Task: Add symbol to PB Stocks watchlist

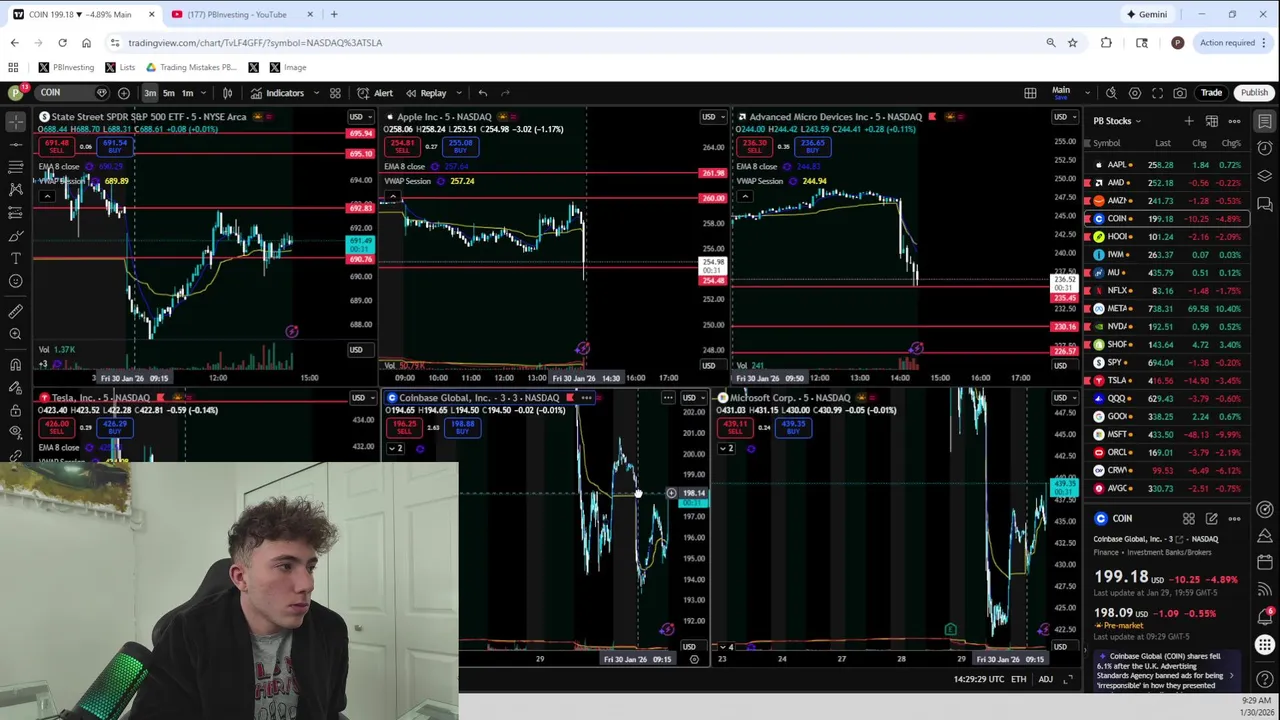Action: [1189, 121]
